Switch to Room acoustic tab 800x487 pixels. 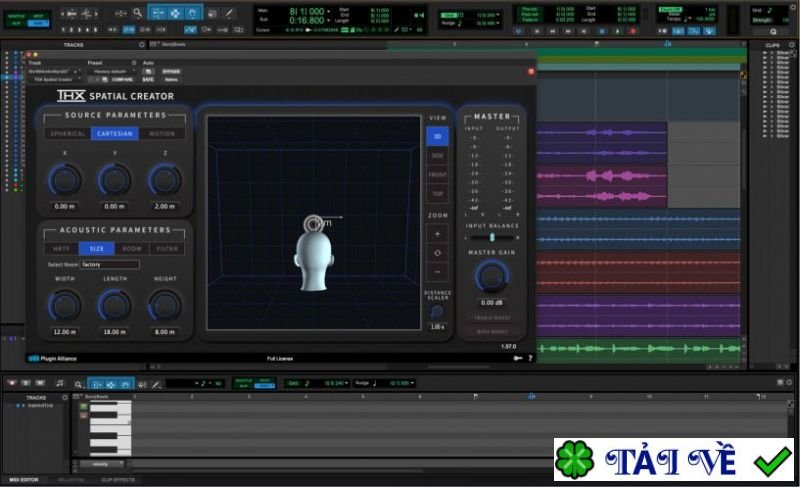(x=132, y=248)
